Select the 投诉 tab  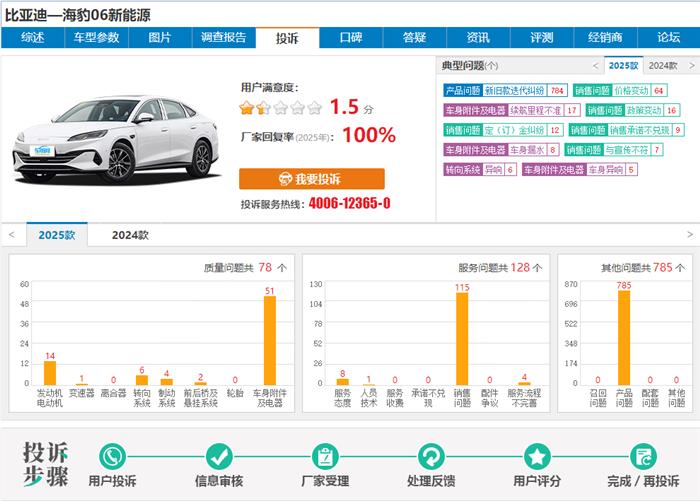pyautogui.click(x=287, y=38)
